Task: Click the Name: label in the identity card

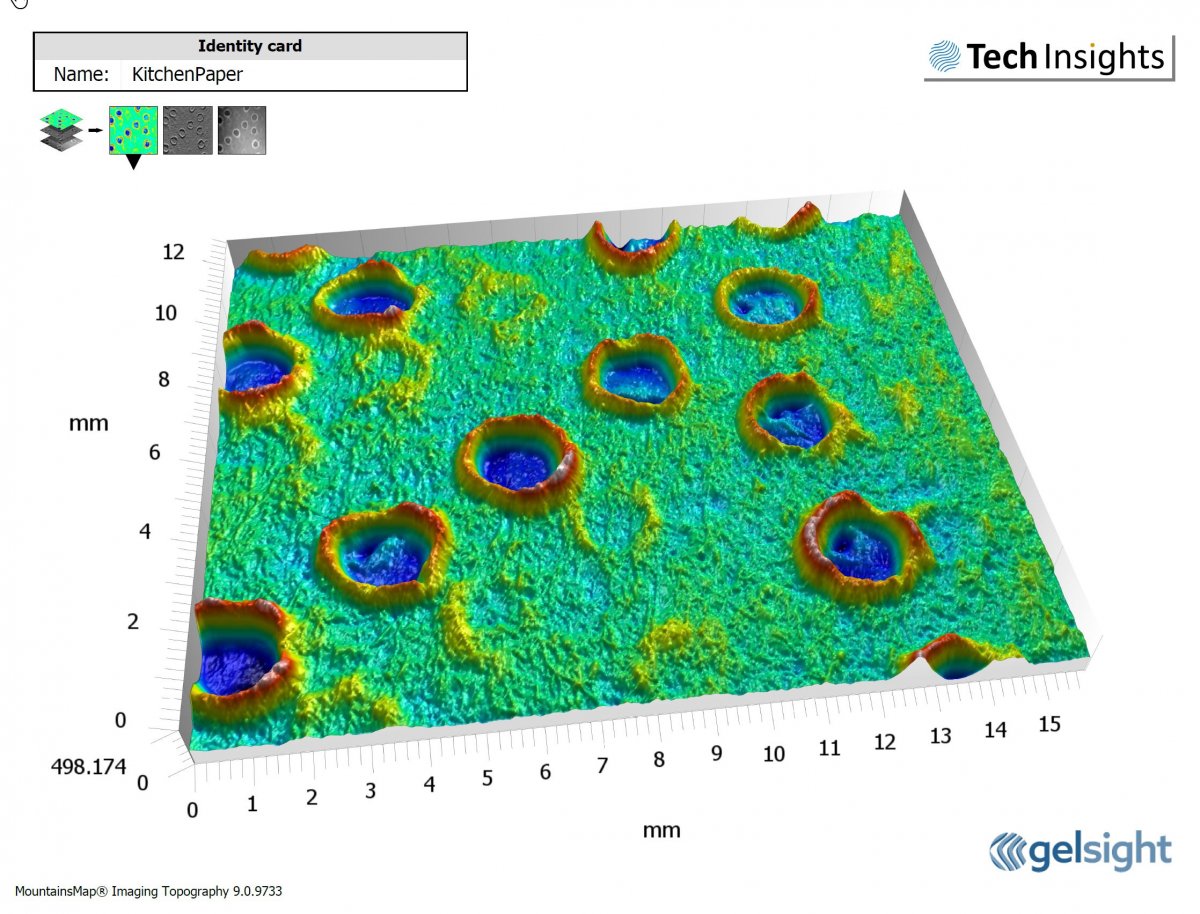Action: click(80, 74)
